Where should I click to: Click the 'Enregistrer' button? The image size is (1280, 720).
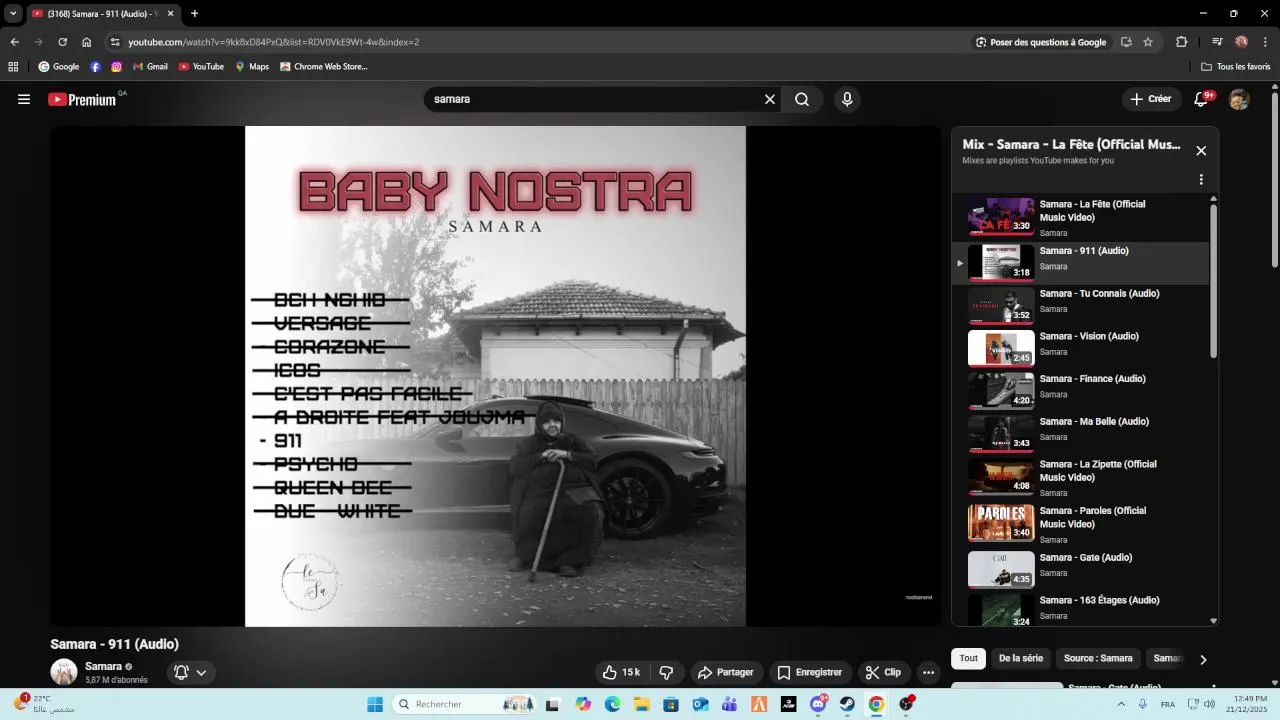click(x=810, y=672)
